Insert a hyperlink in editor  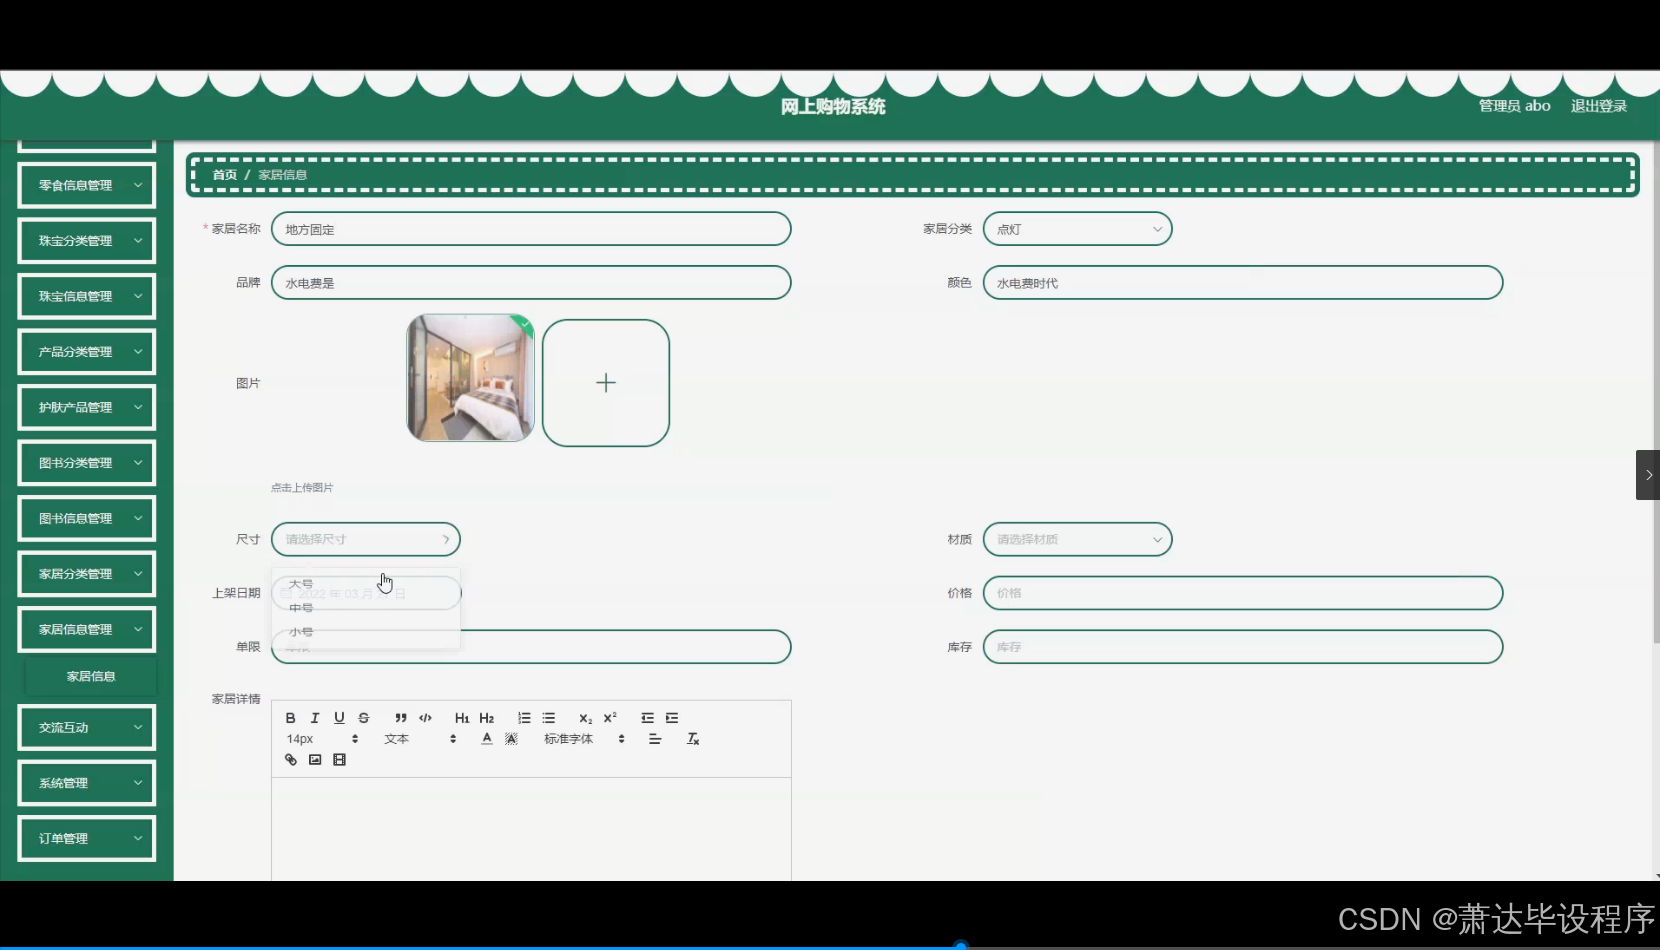click(291, 760)
